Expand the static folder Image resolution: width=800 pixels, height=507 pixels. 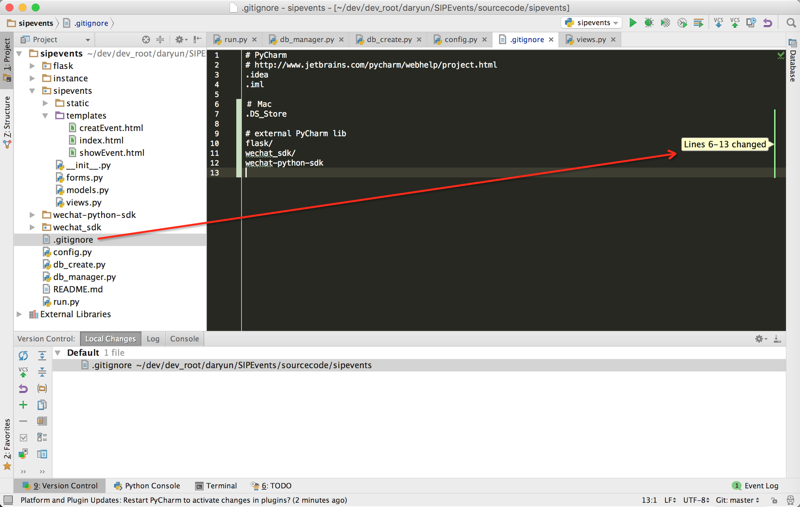(x=45, y=103)
